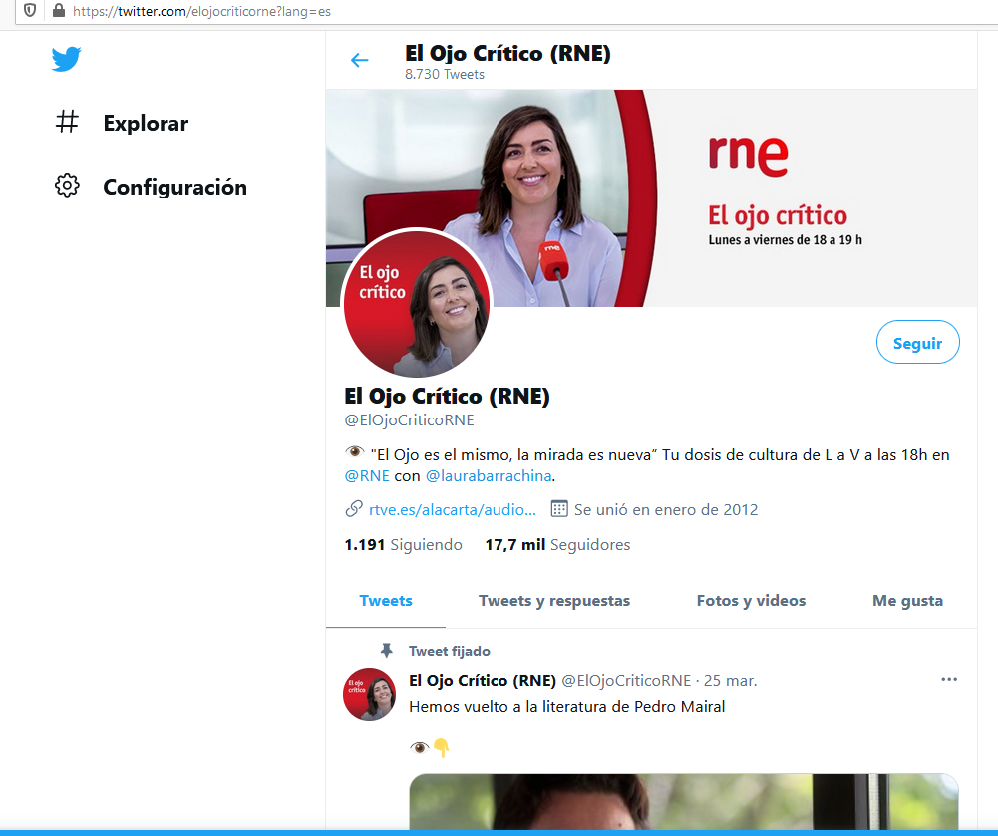This screenshot has width=998, height=836.
Task: Open Configuración gear icon
Action: [x=67, y=185]
